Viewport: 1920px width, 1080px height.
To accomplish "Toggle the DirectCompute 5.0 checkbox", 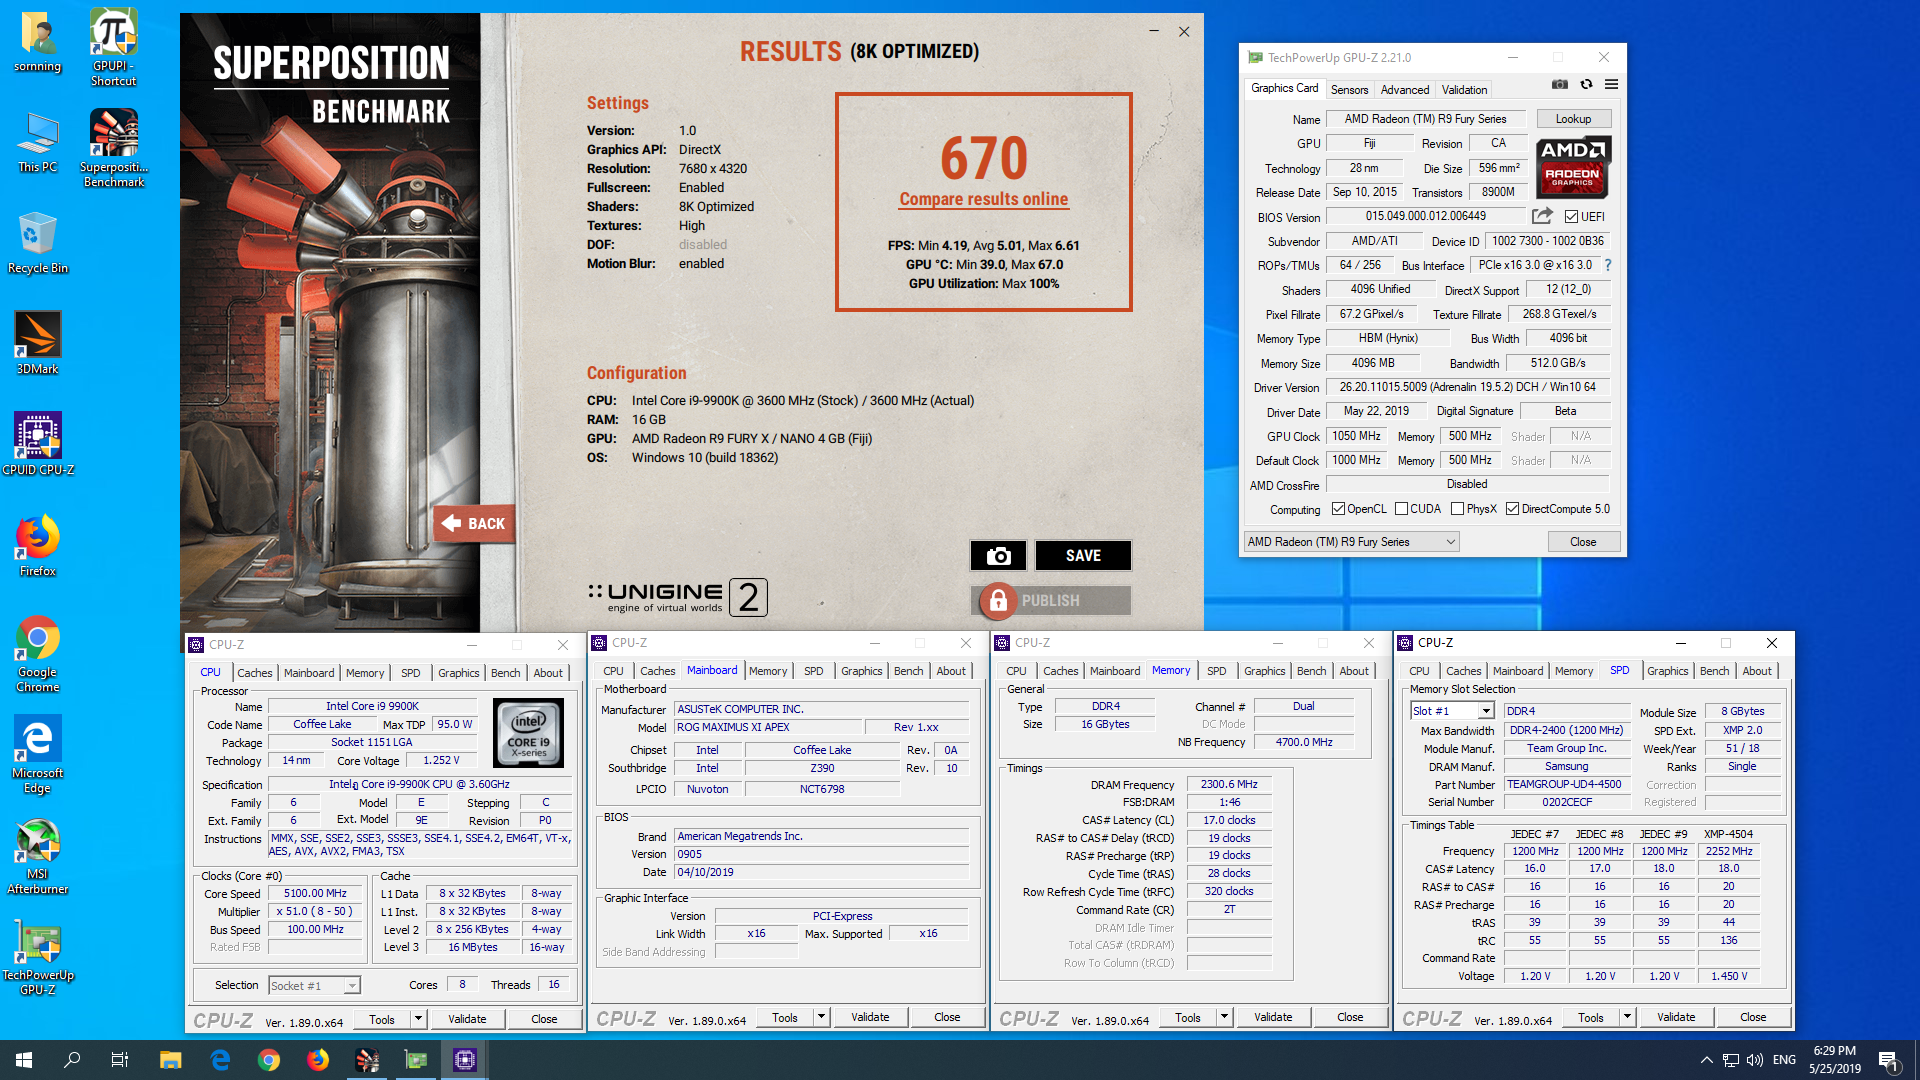I will pyautogui.click(x=1513, y=509).
